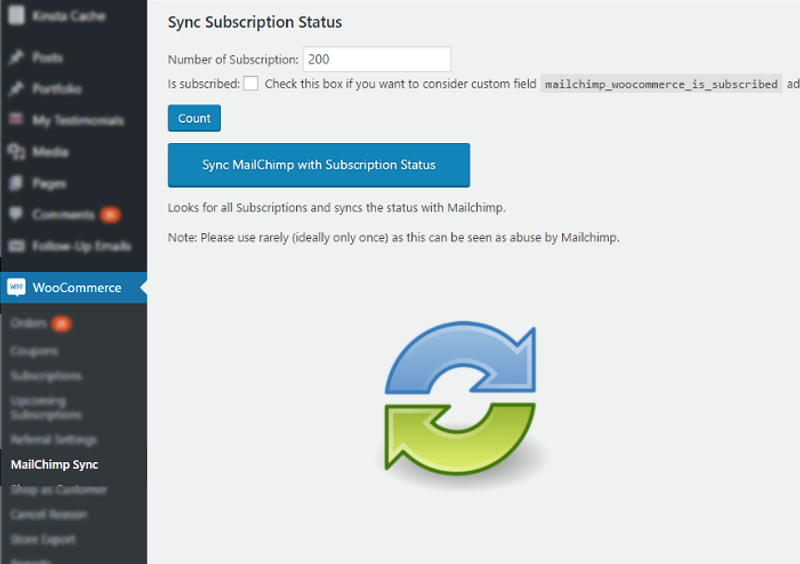
Task: Select the WooCommerce menu
Action: tap(73, 287)
